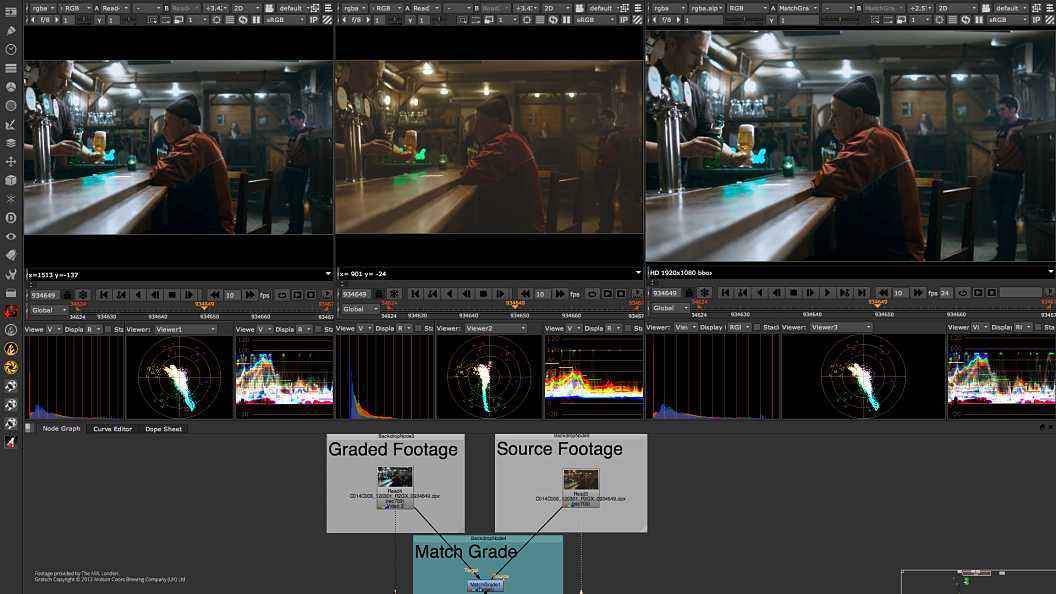This screenshot has width=1056, height=594.
Task: Open Viewer1 RGB display dropdown
Action: coord(75,8)
